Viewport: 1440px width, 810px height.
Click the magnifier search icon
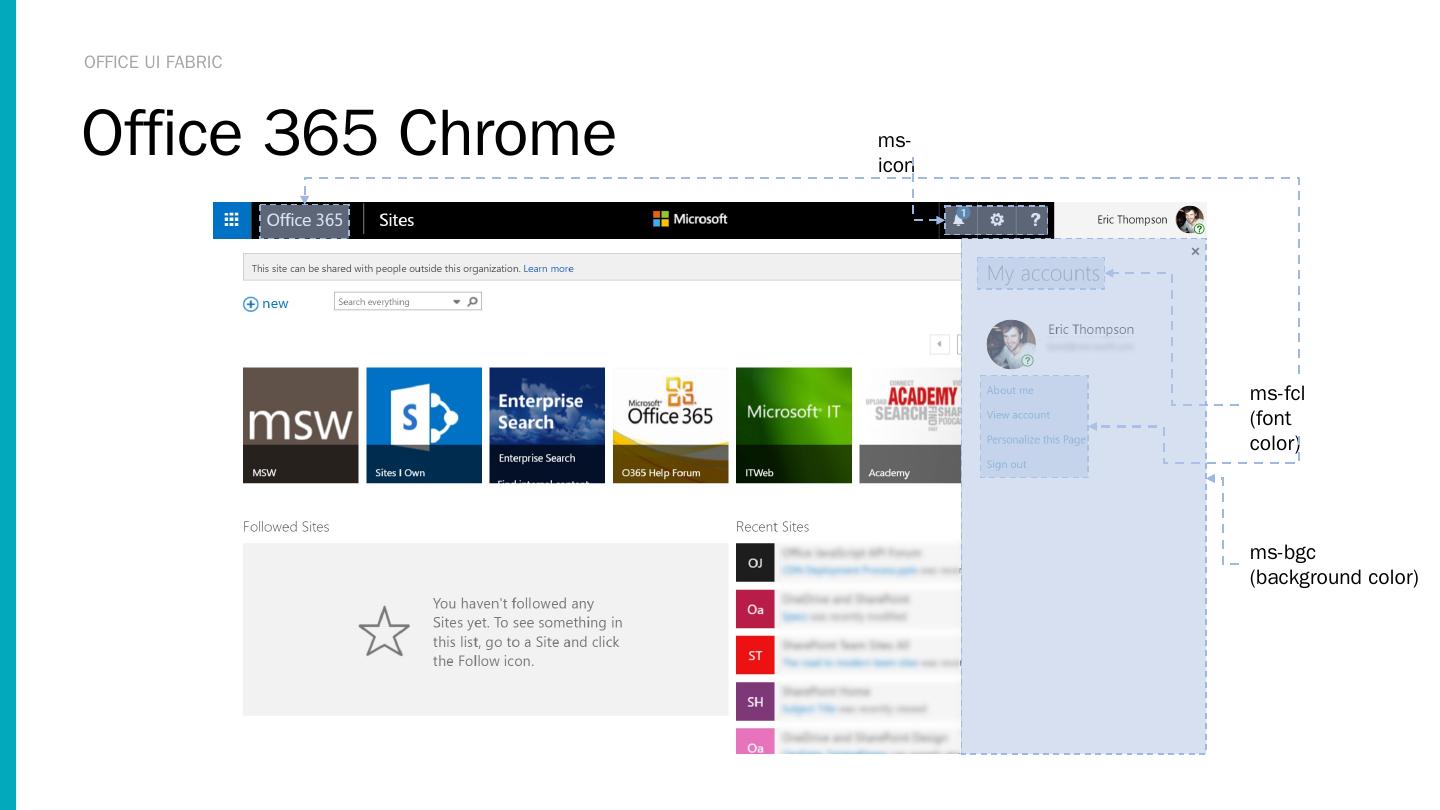473,302
